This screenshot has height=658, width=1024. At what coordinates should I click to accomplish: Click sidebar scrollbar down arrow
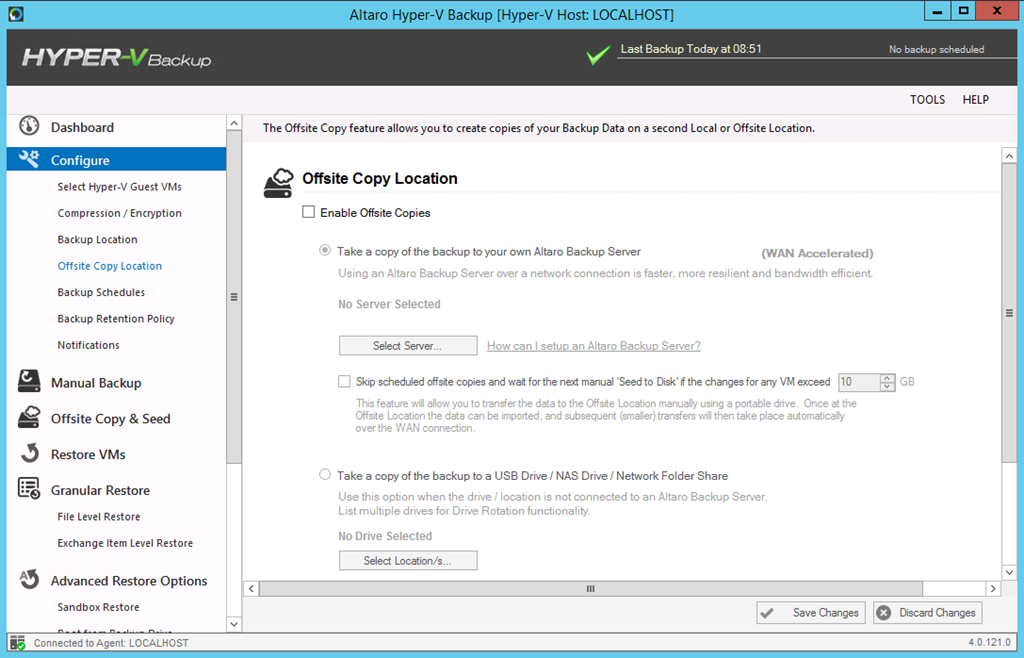[x=234, y=625]
